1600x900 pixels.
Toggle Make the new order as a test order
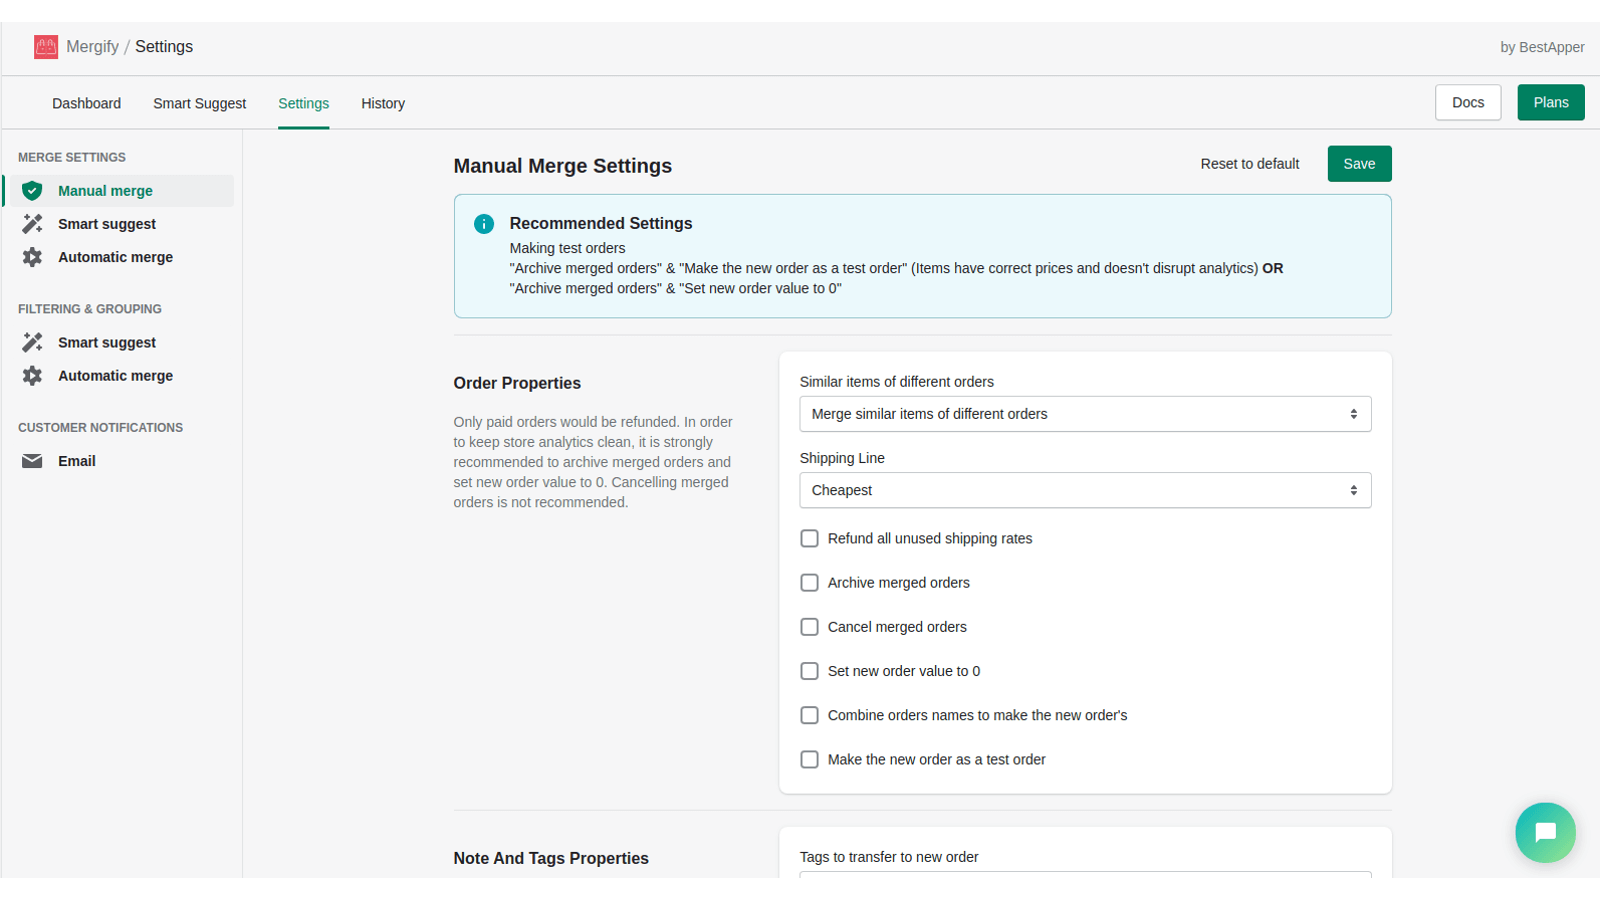809,760
